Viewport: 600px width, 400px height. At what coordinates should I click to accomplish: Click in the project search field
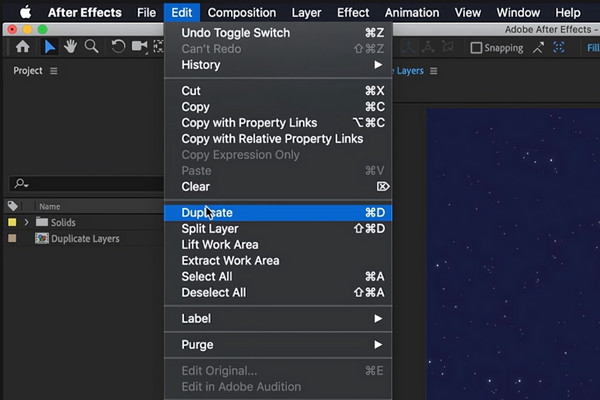point(86,184)
